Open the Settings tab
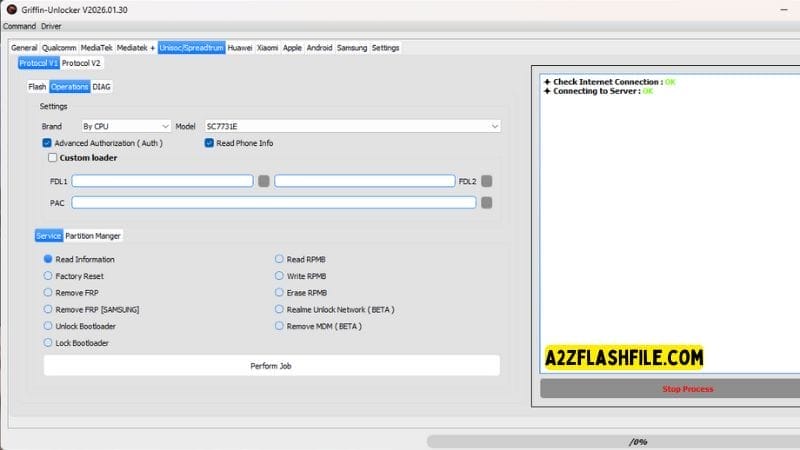This screenshot has width=800, height=450. [x=385, y=47]
